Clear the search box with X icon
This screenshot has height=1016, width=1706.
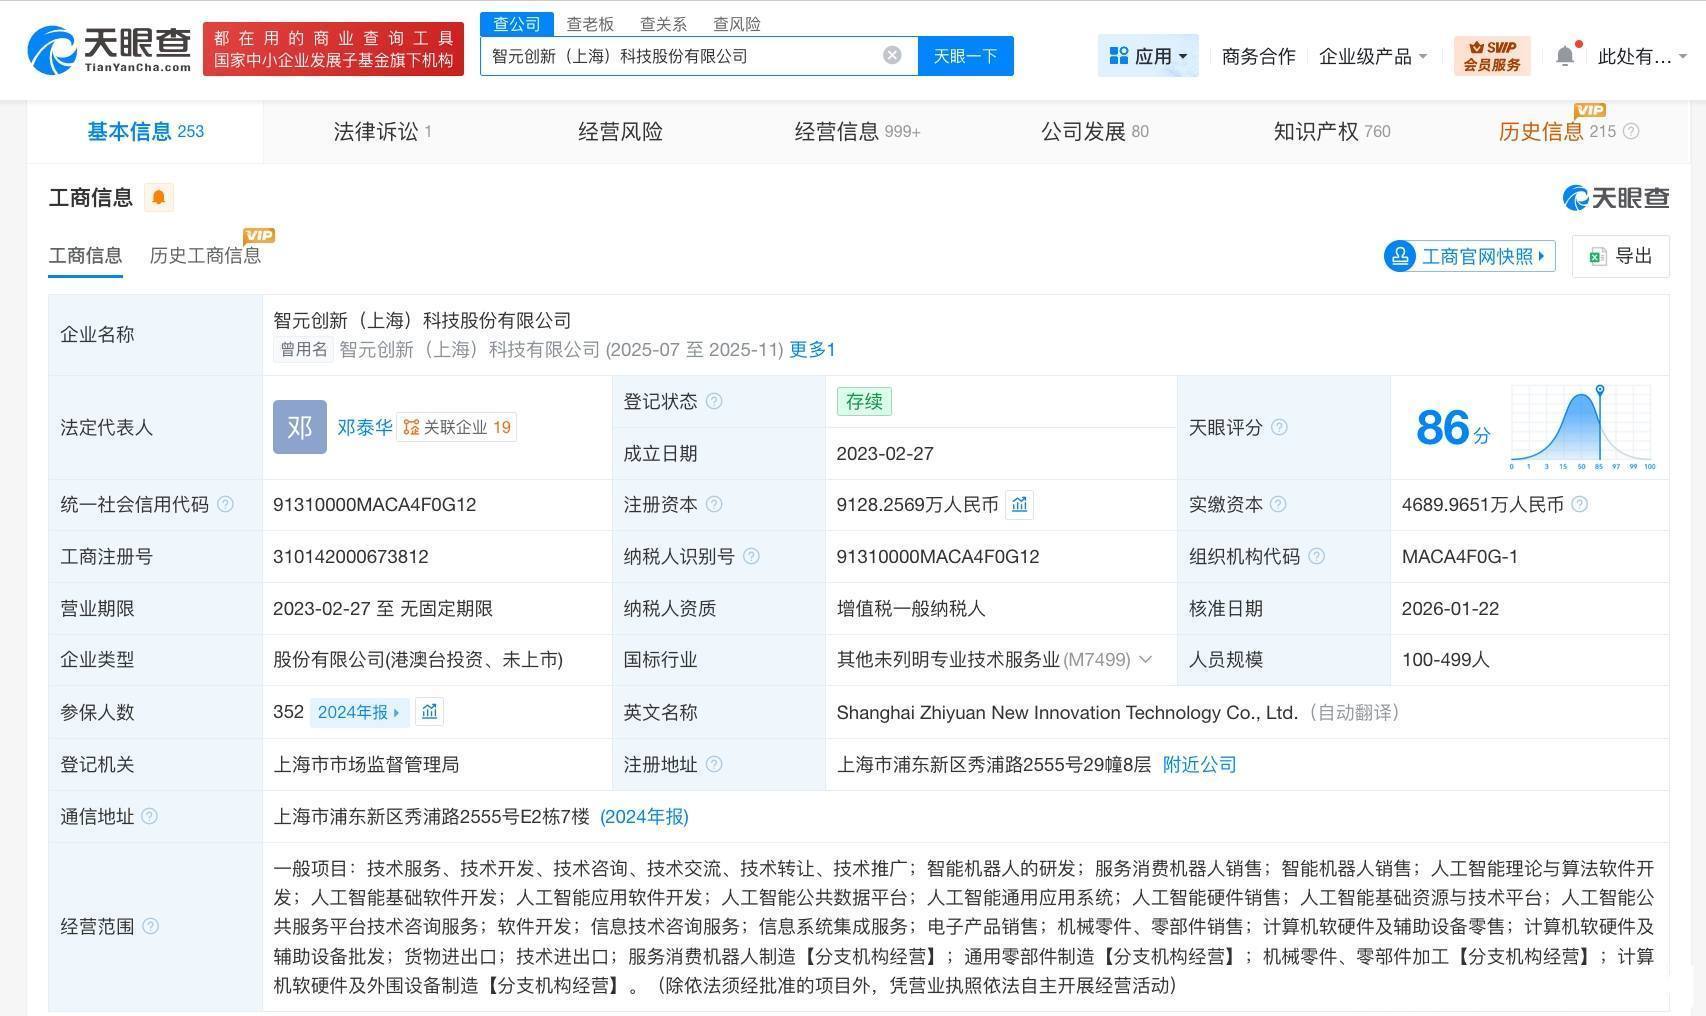tap(892, 55)
